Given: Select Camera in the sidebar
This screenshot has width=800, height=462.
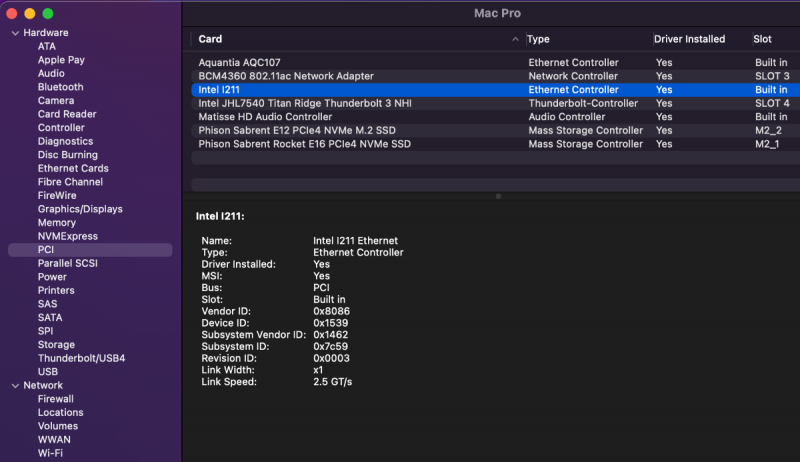Looking at the screenshot, I should 56,100.
